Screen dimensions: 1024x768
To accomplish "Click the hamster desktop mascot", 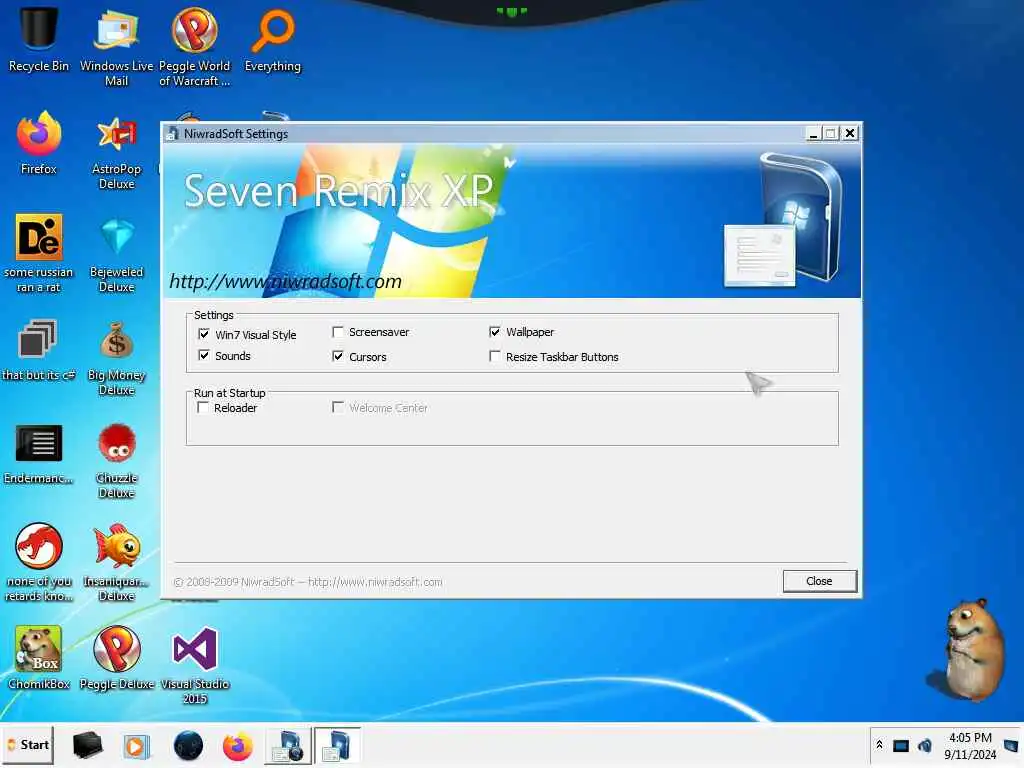I will 972,649.
